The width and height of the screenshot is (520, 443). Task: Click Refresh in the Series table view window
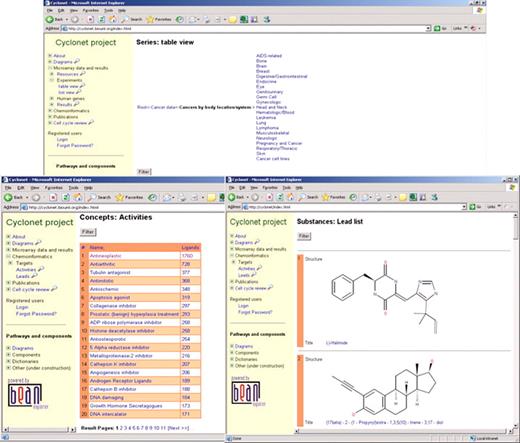[x=102, y=20]
